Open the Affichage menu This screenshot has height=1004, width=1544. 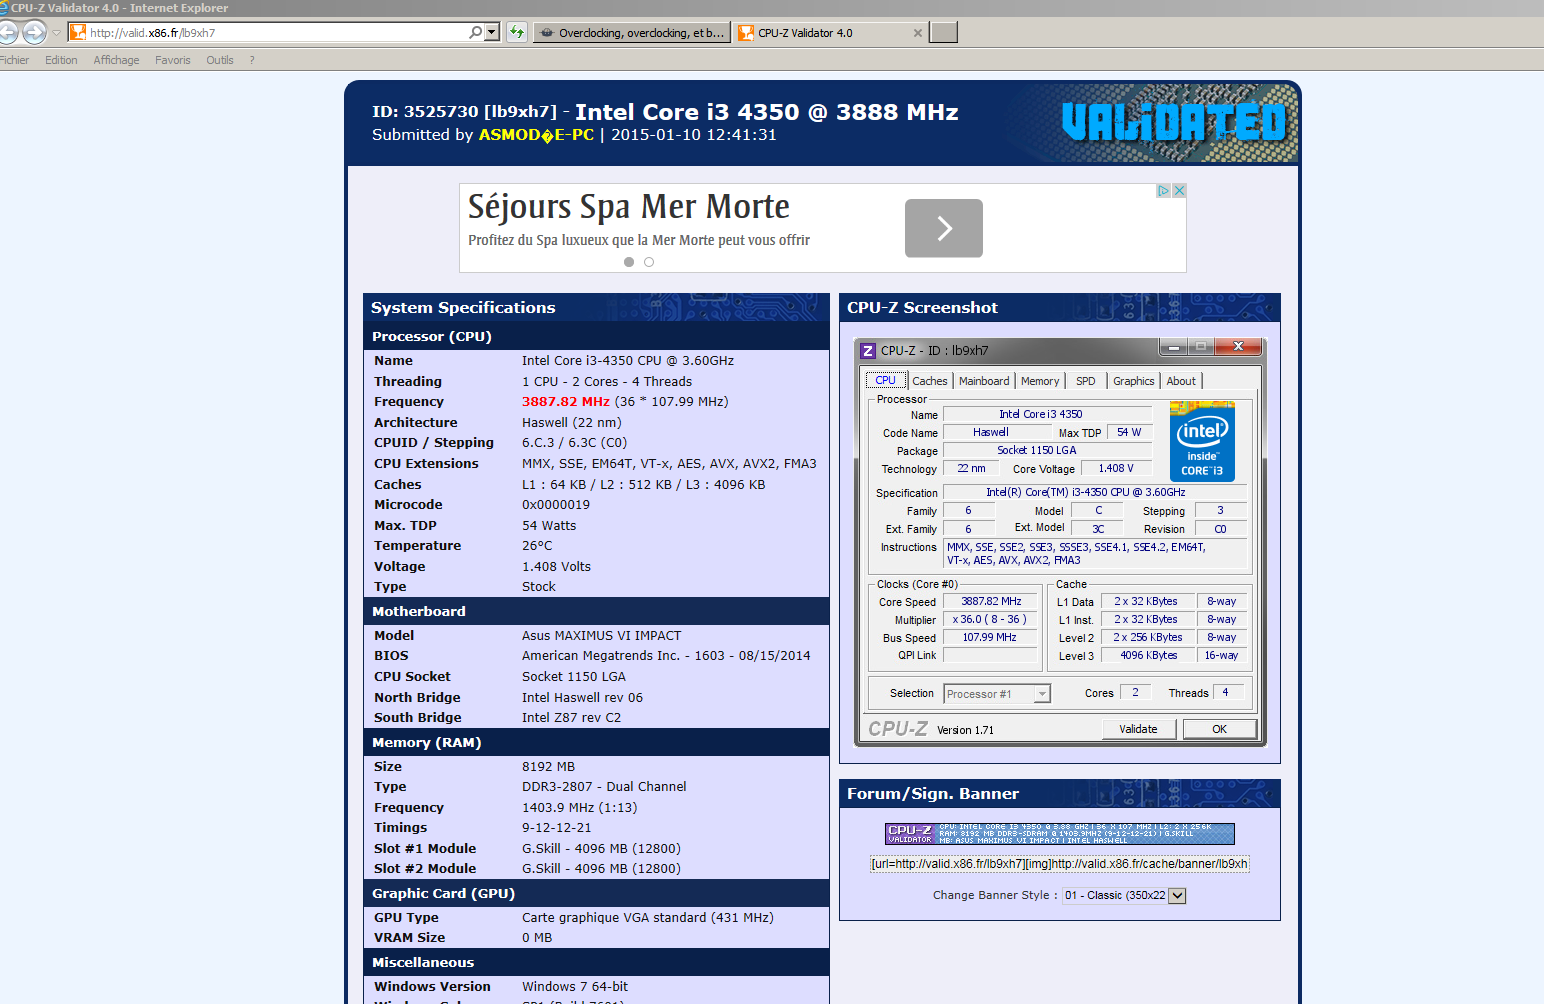click(116, 60)
